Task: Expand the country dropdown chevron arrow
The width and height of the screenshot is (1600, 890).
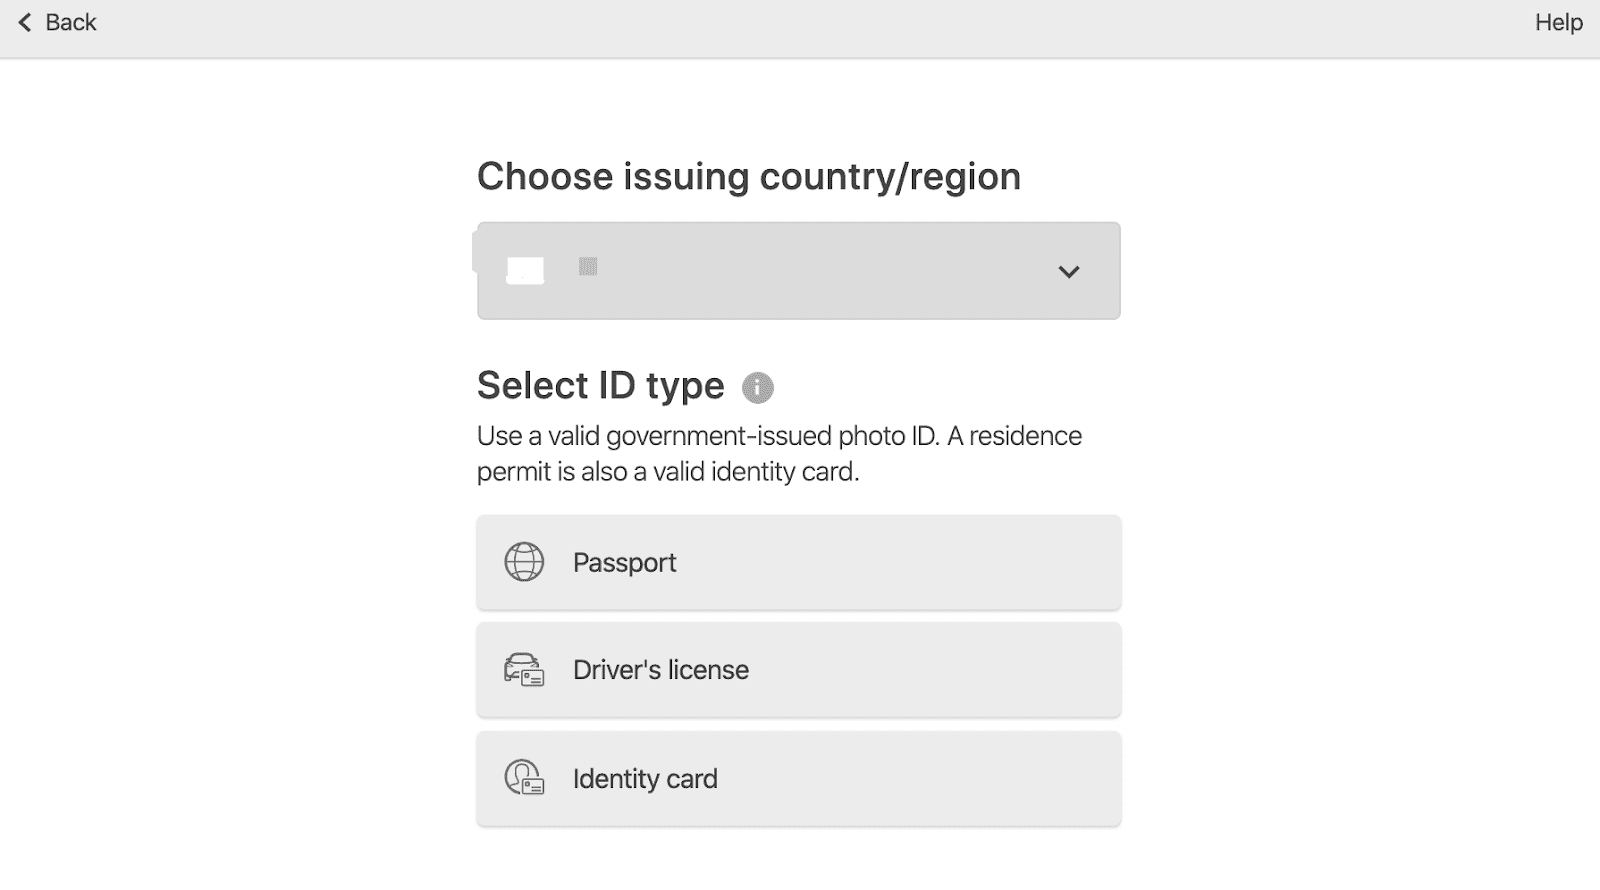Action: pyautogui.click(x=1069, y=272)
